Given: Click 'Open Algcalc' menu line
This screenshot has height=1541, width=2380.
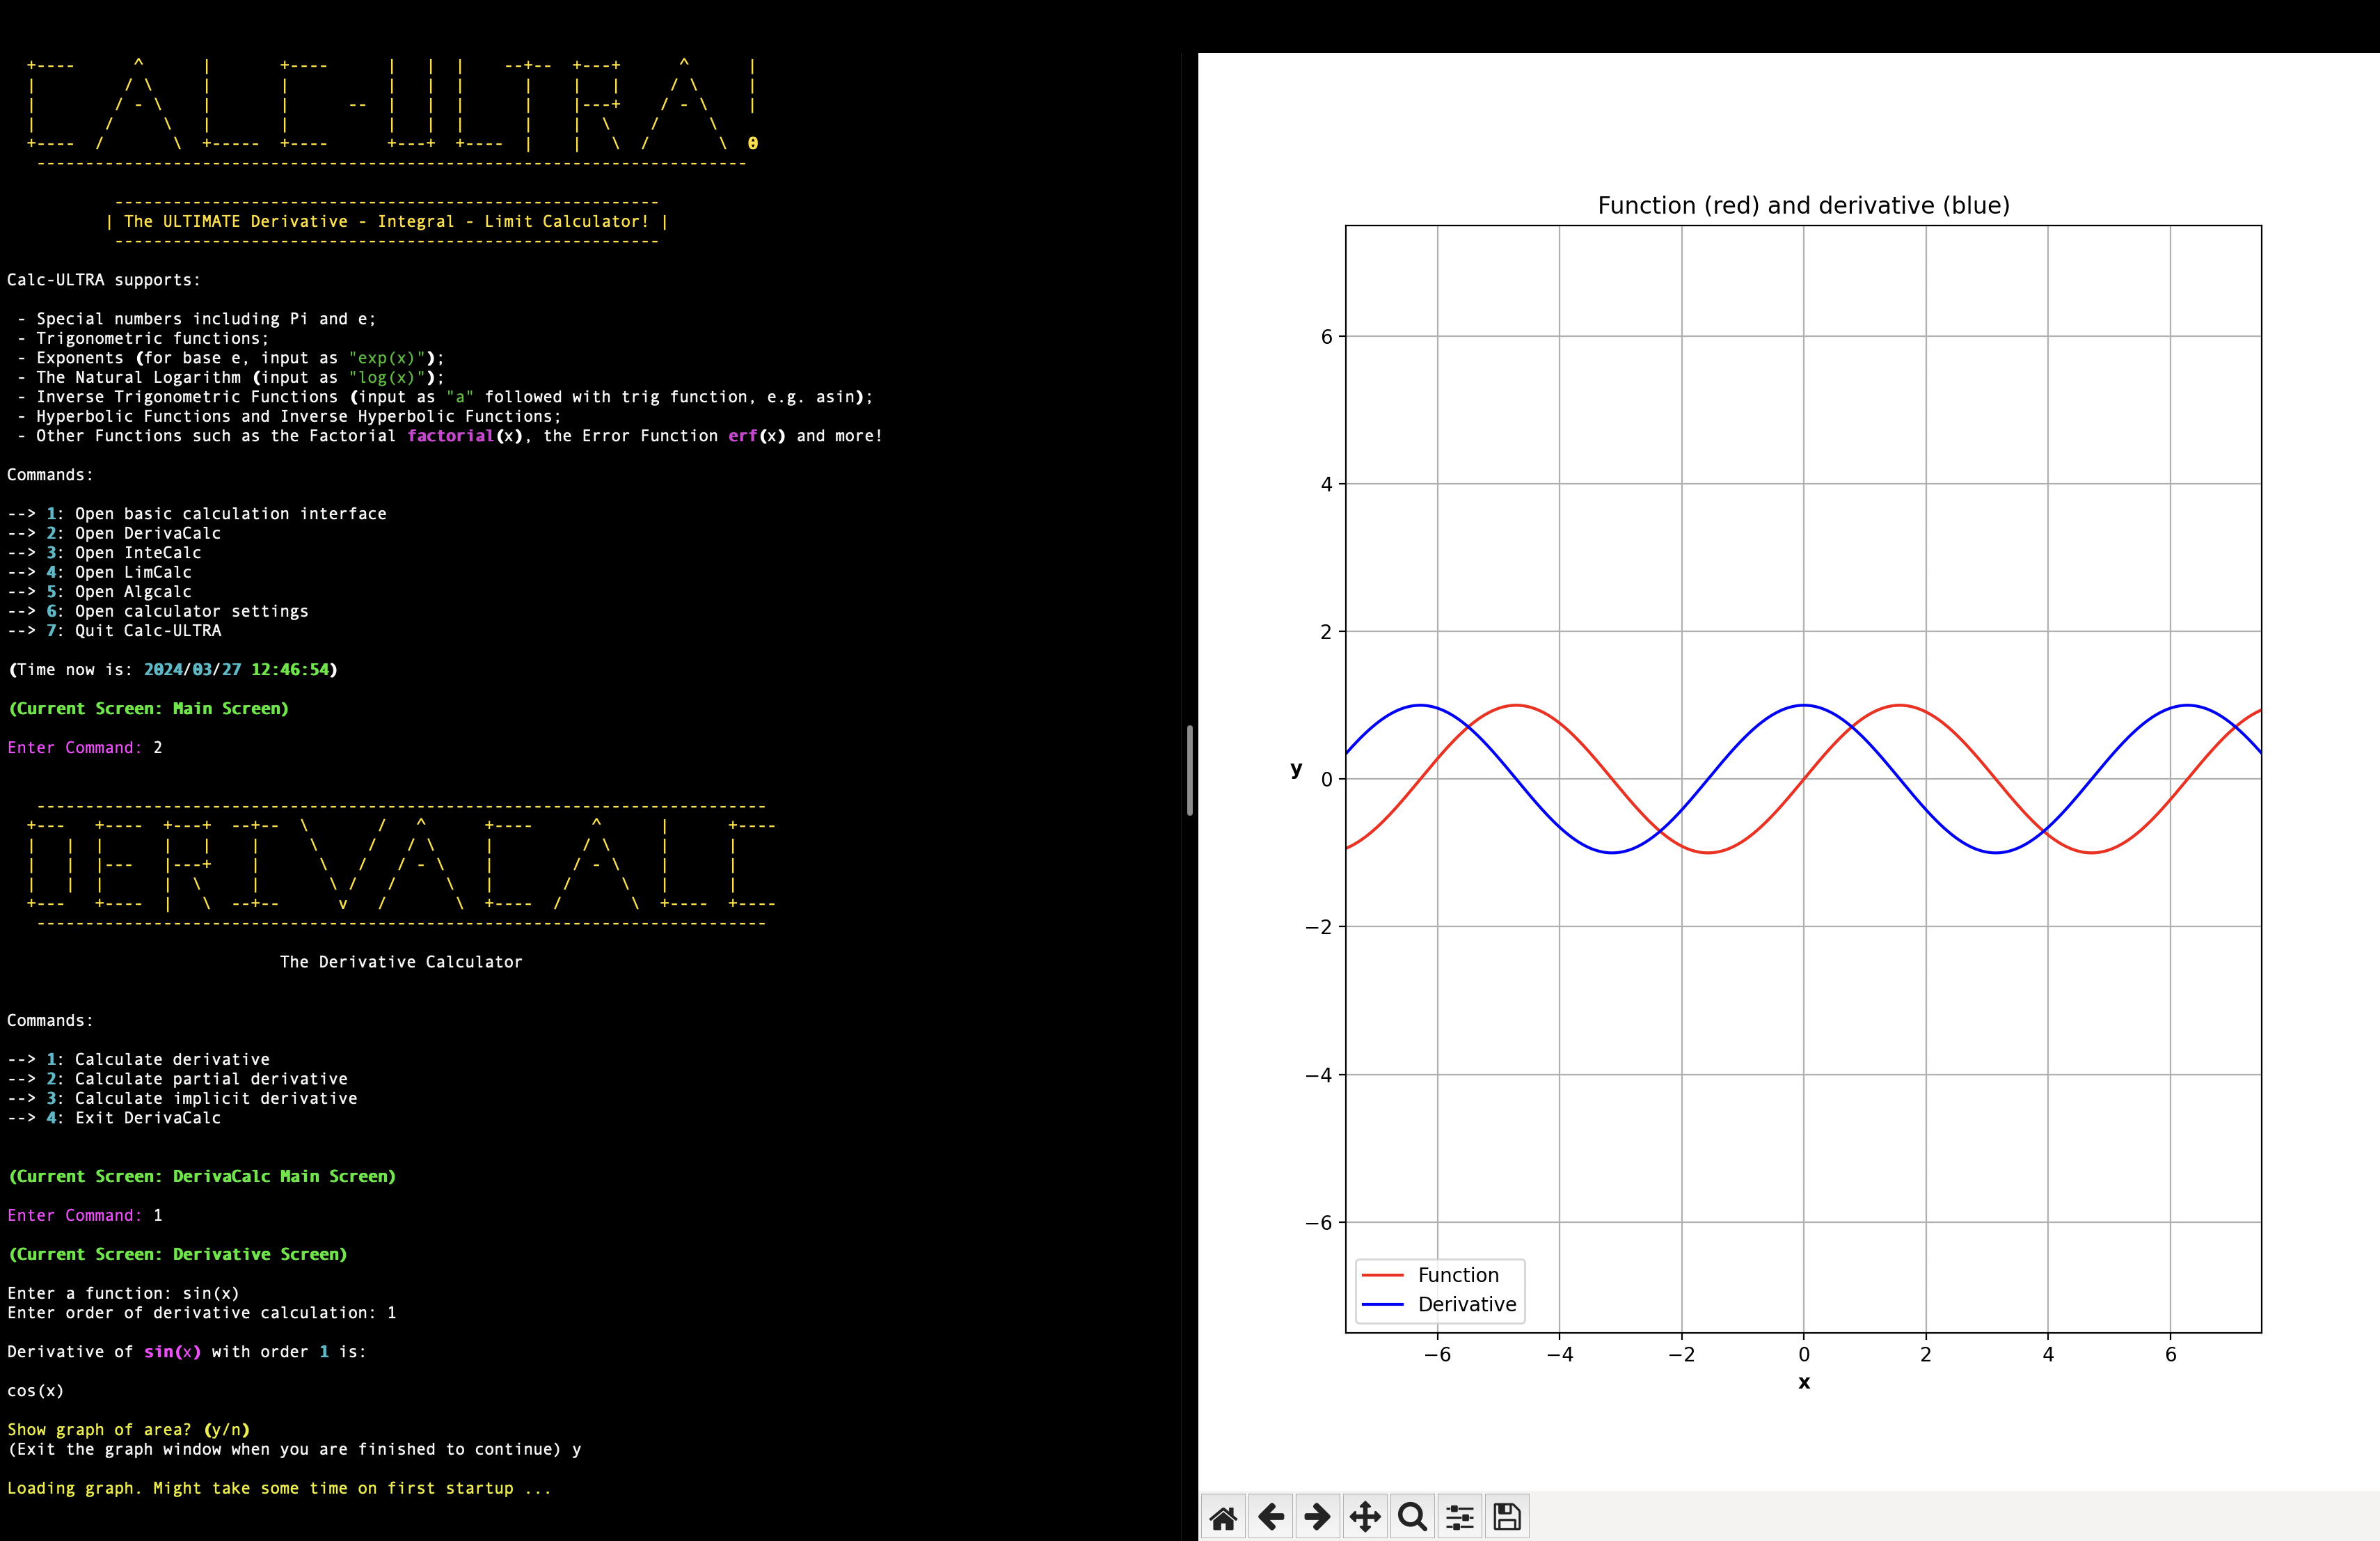Looking at the screenshot, I should [99, 592].
